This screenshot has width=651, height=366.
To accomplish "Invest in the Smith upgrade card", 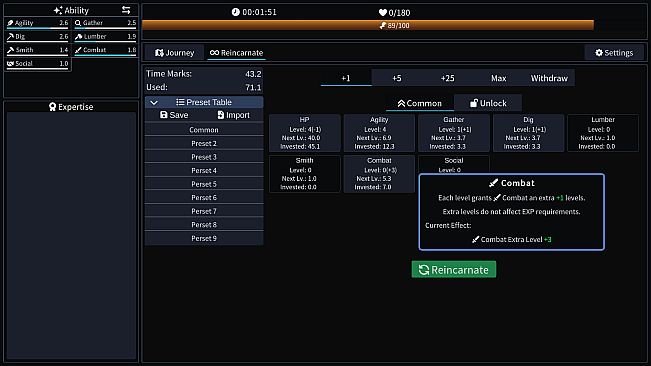I will [305, 174].
